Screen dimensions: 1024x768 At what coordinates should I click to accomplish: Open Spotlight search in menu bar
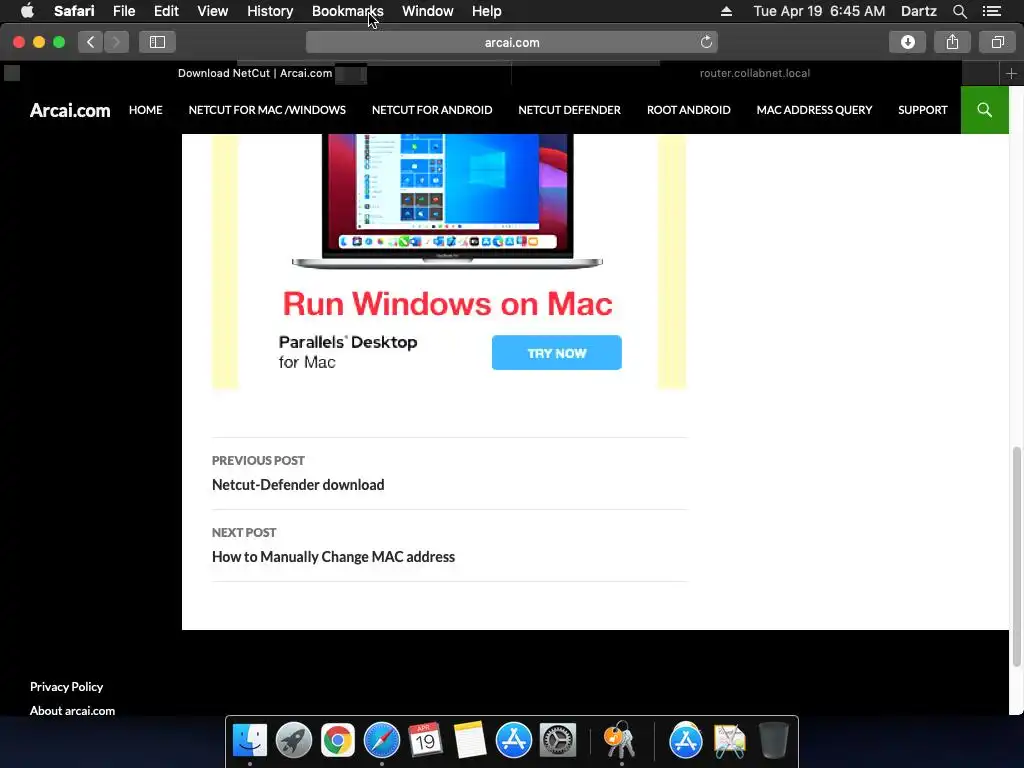click(x=959, y=11)
